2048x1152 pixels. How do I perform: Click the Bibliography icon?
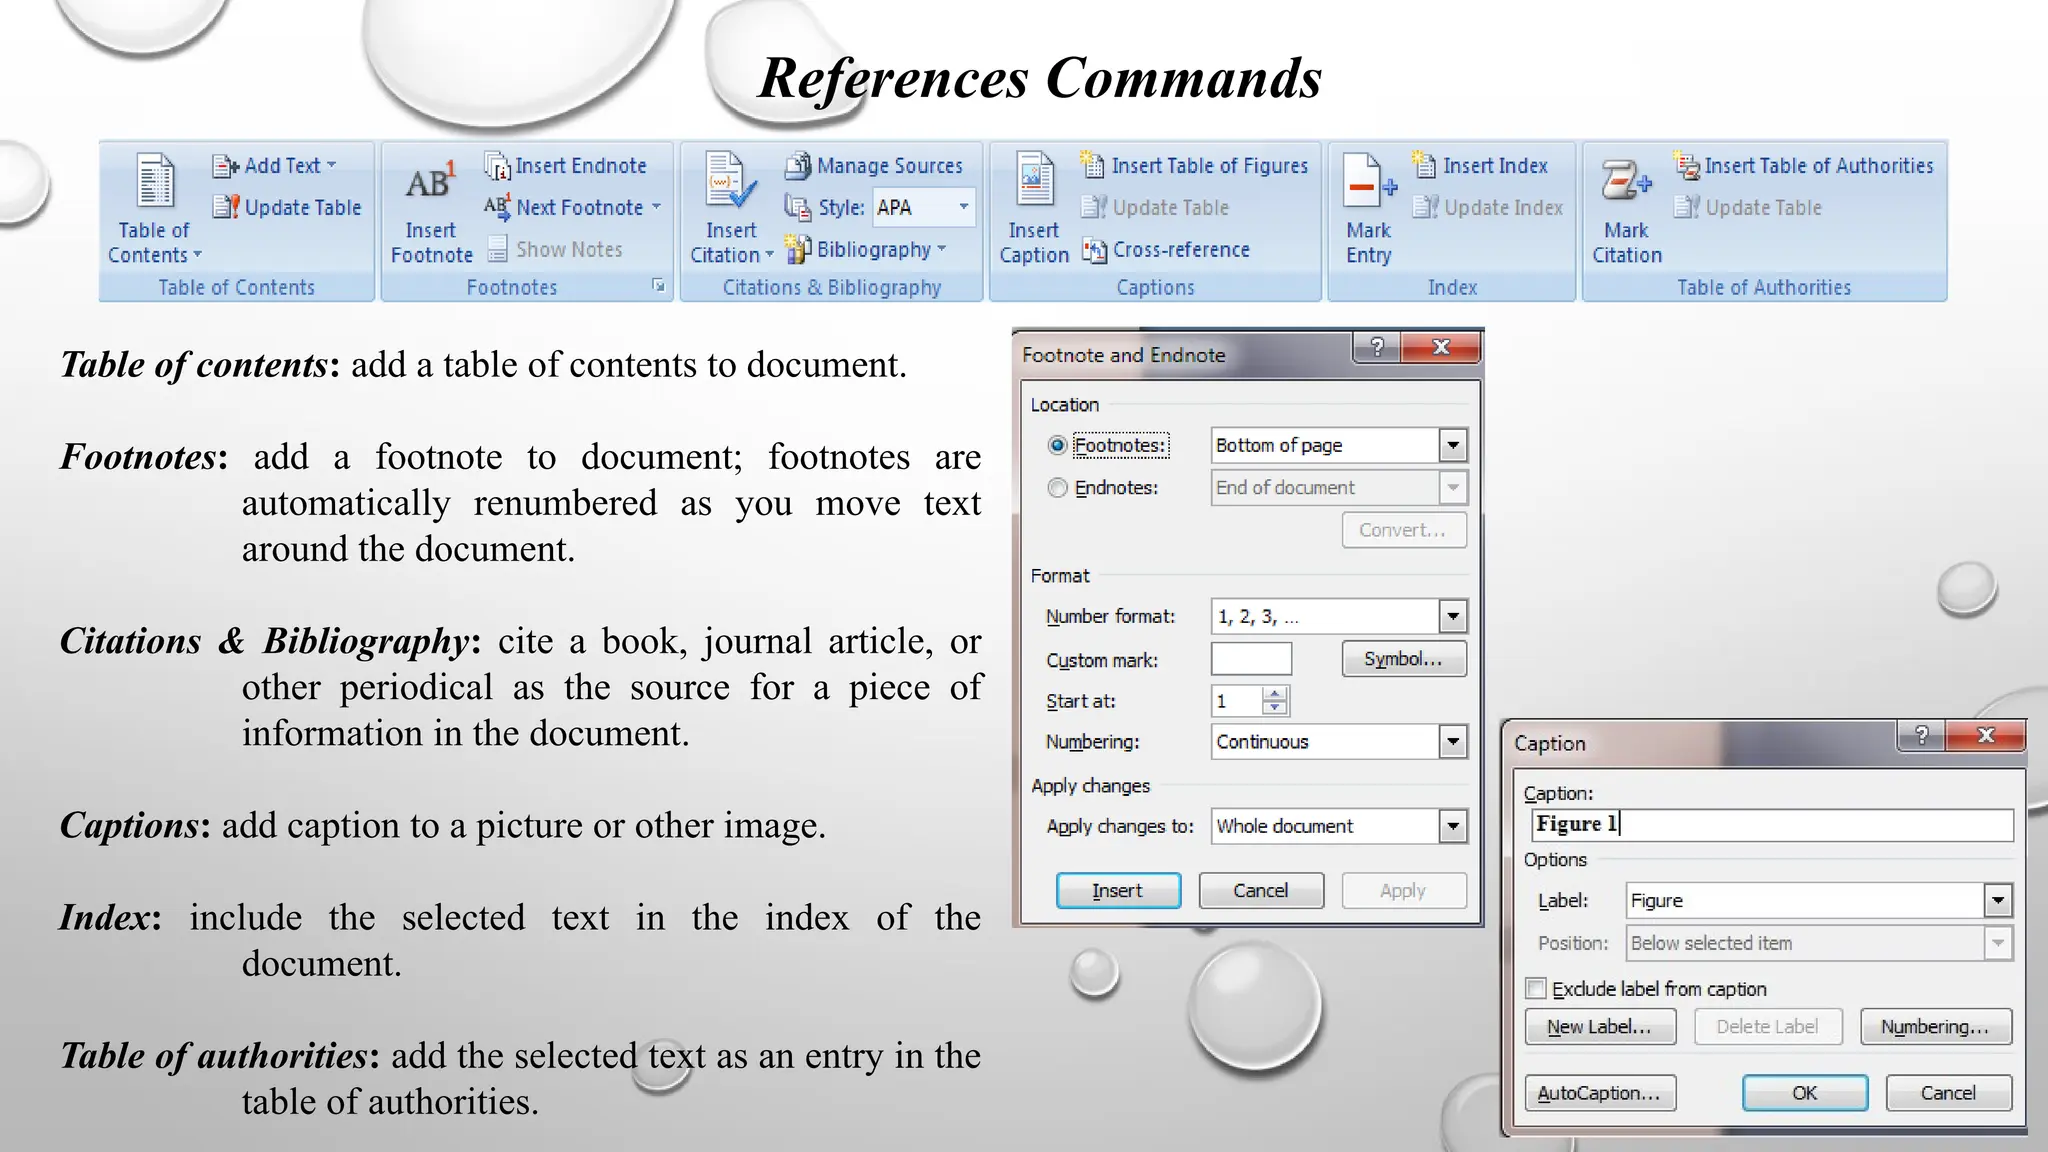[x=797, y=249]
